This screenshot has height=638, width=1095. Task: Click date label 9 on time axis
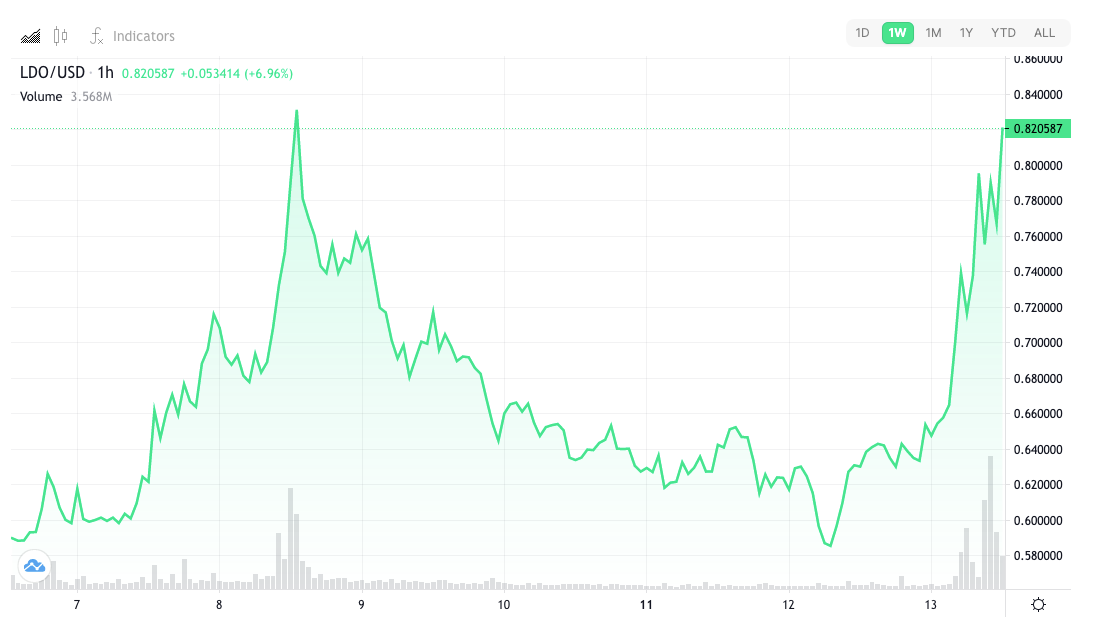pos(361,604)
